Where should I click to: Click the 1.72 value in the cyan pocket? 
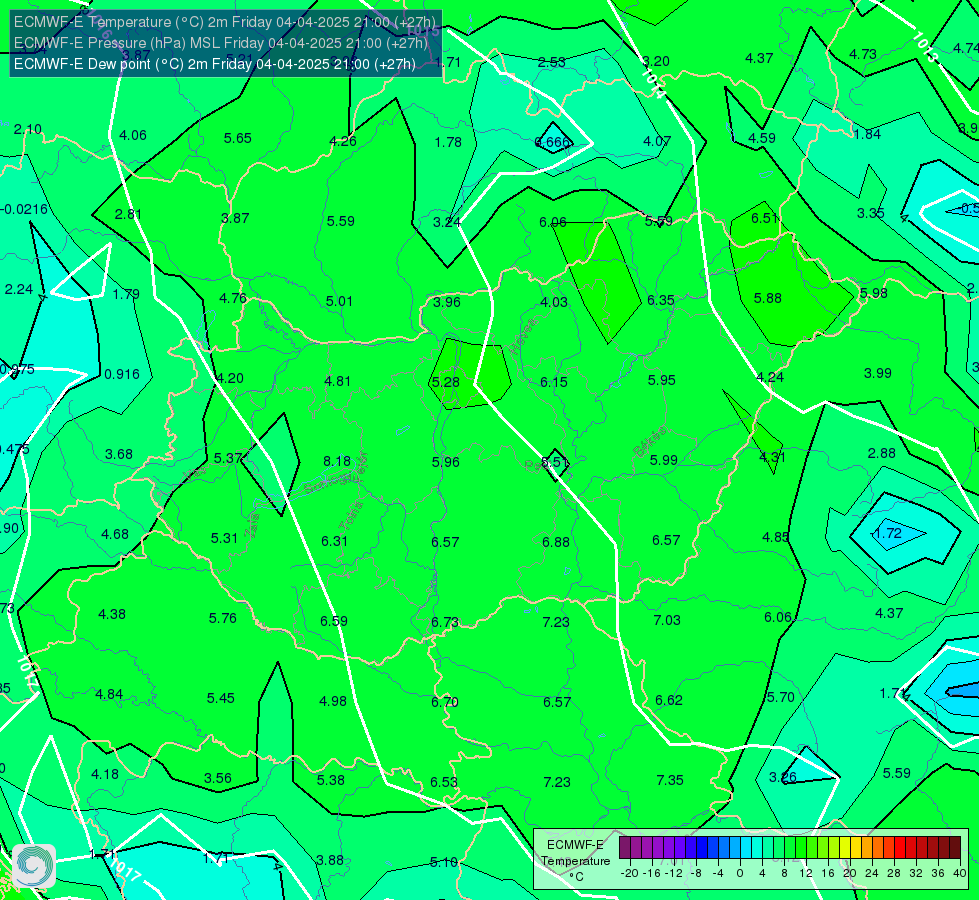tap(888, 533)
